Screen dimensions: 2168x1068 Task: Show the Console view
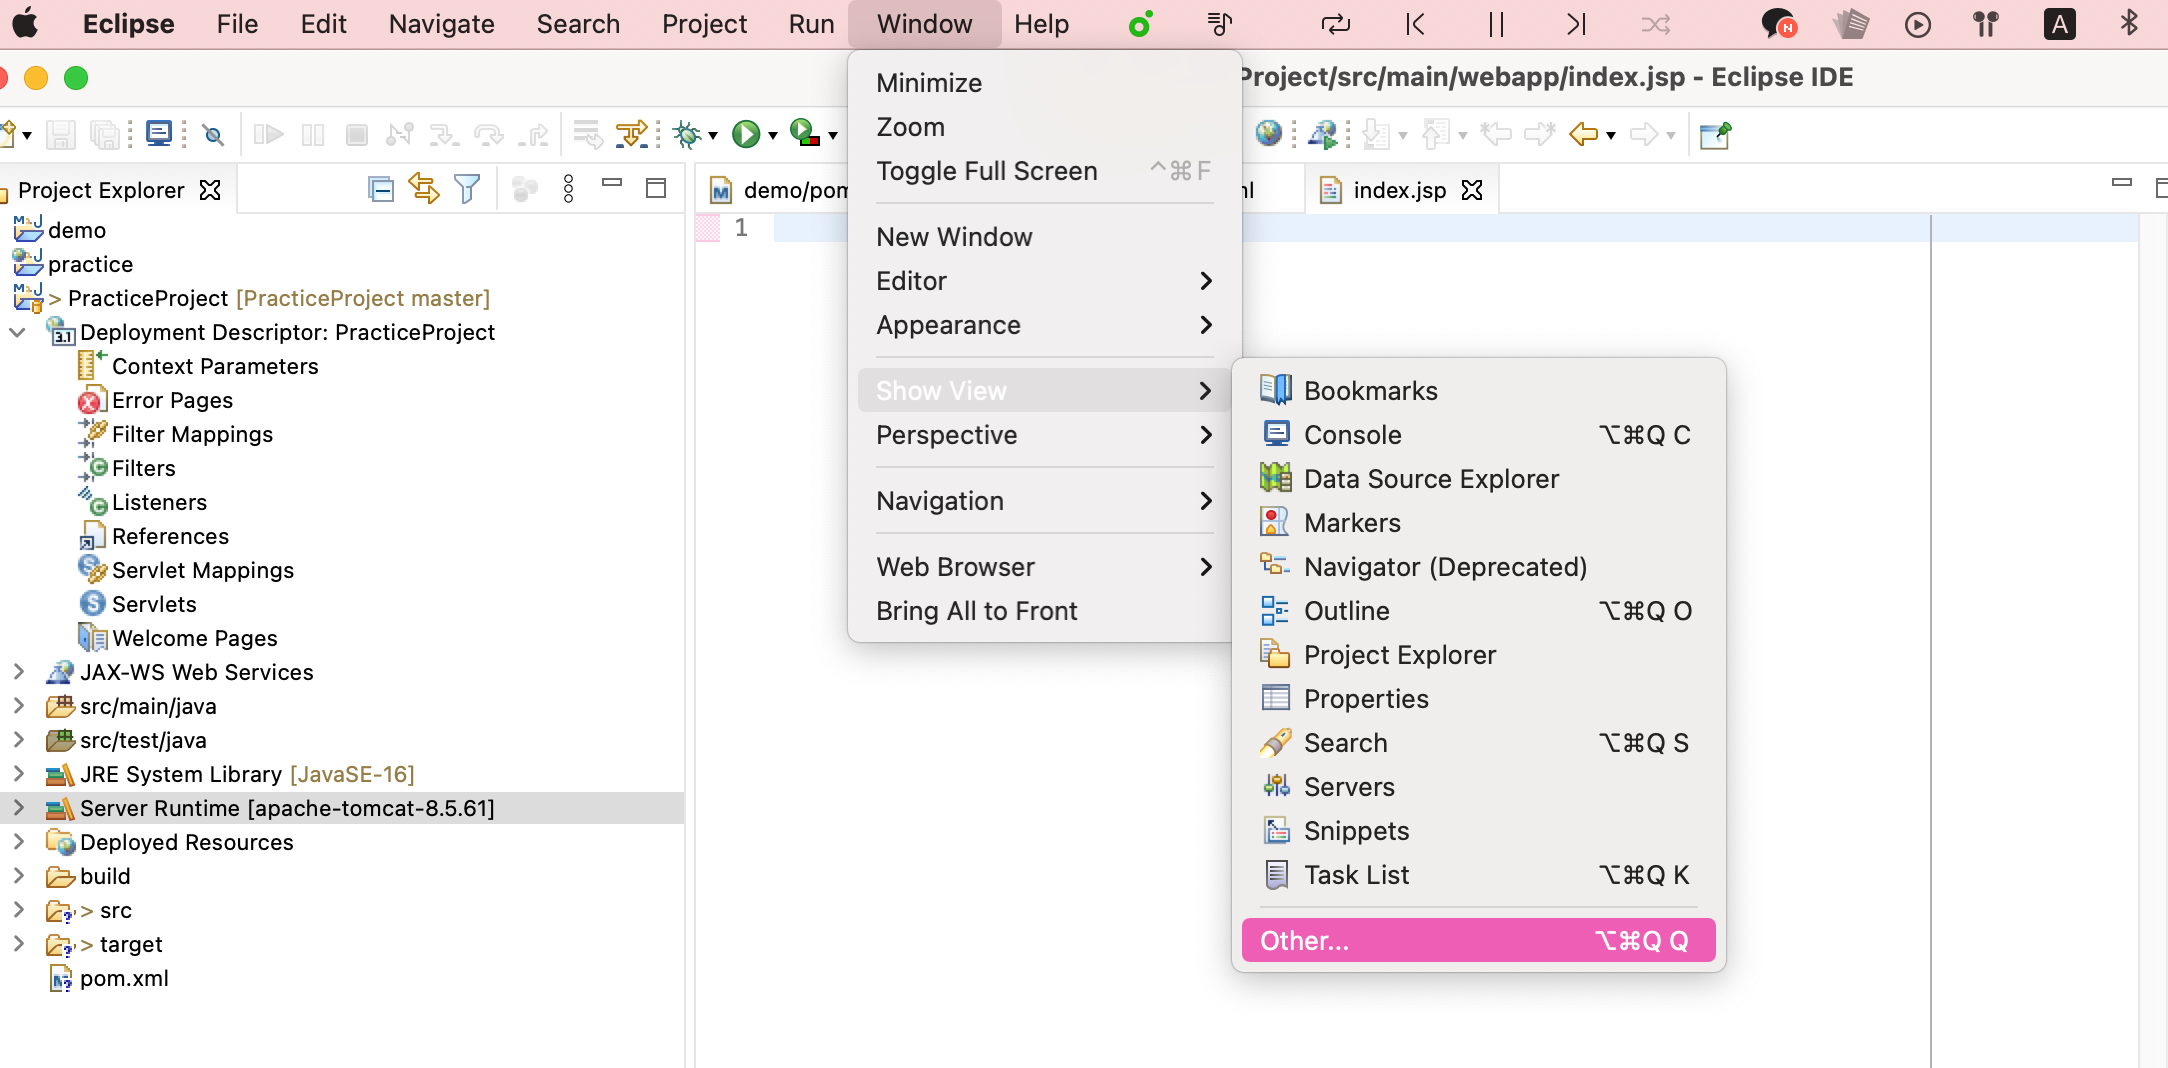point(1478,435)
